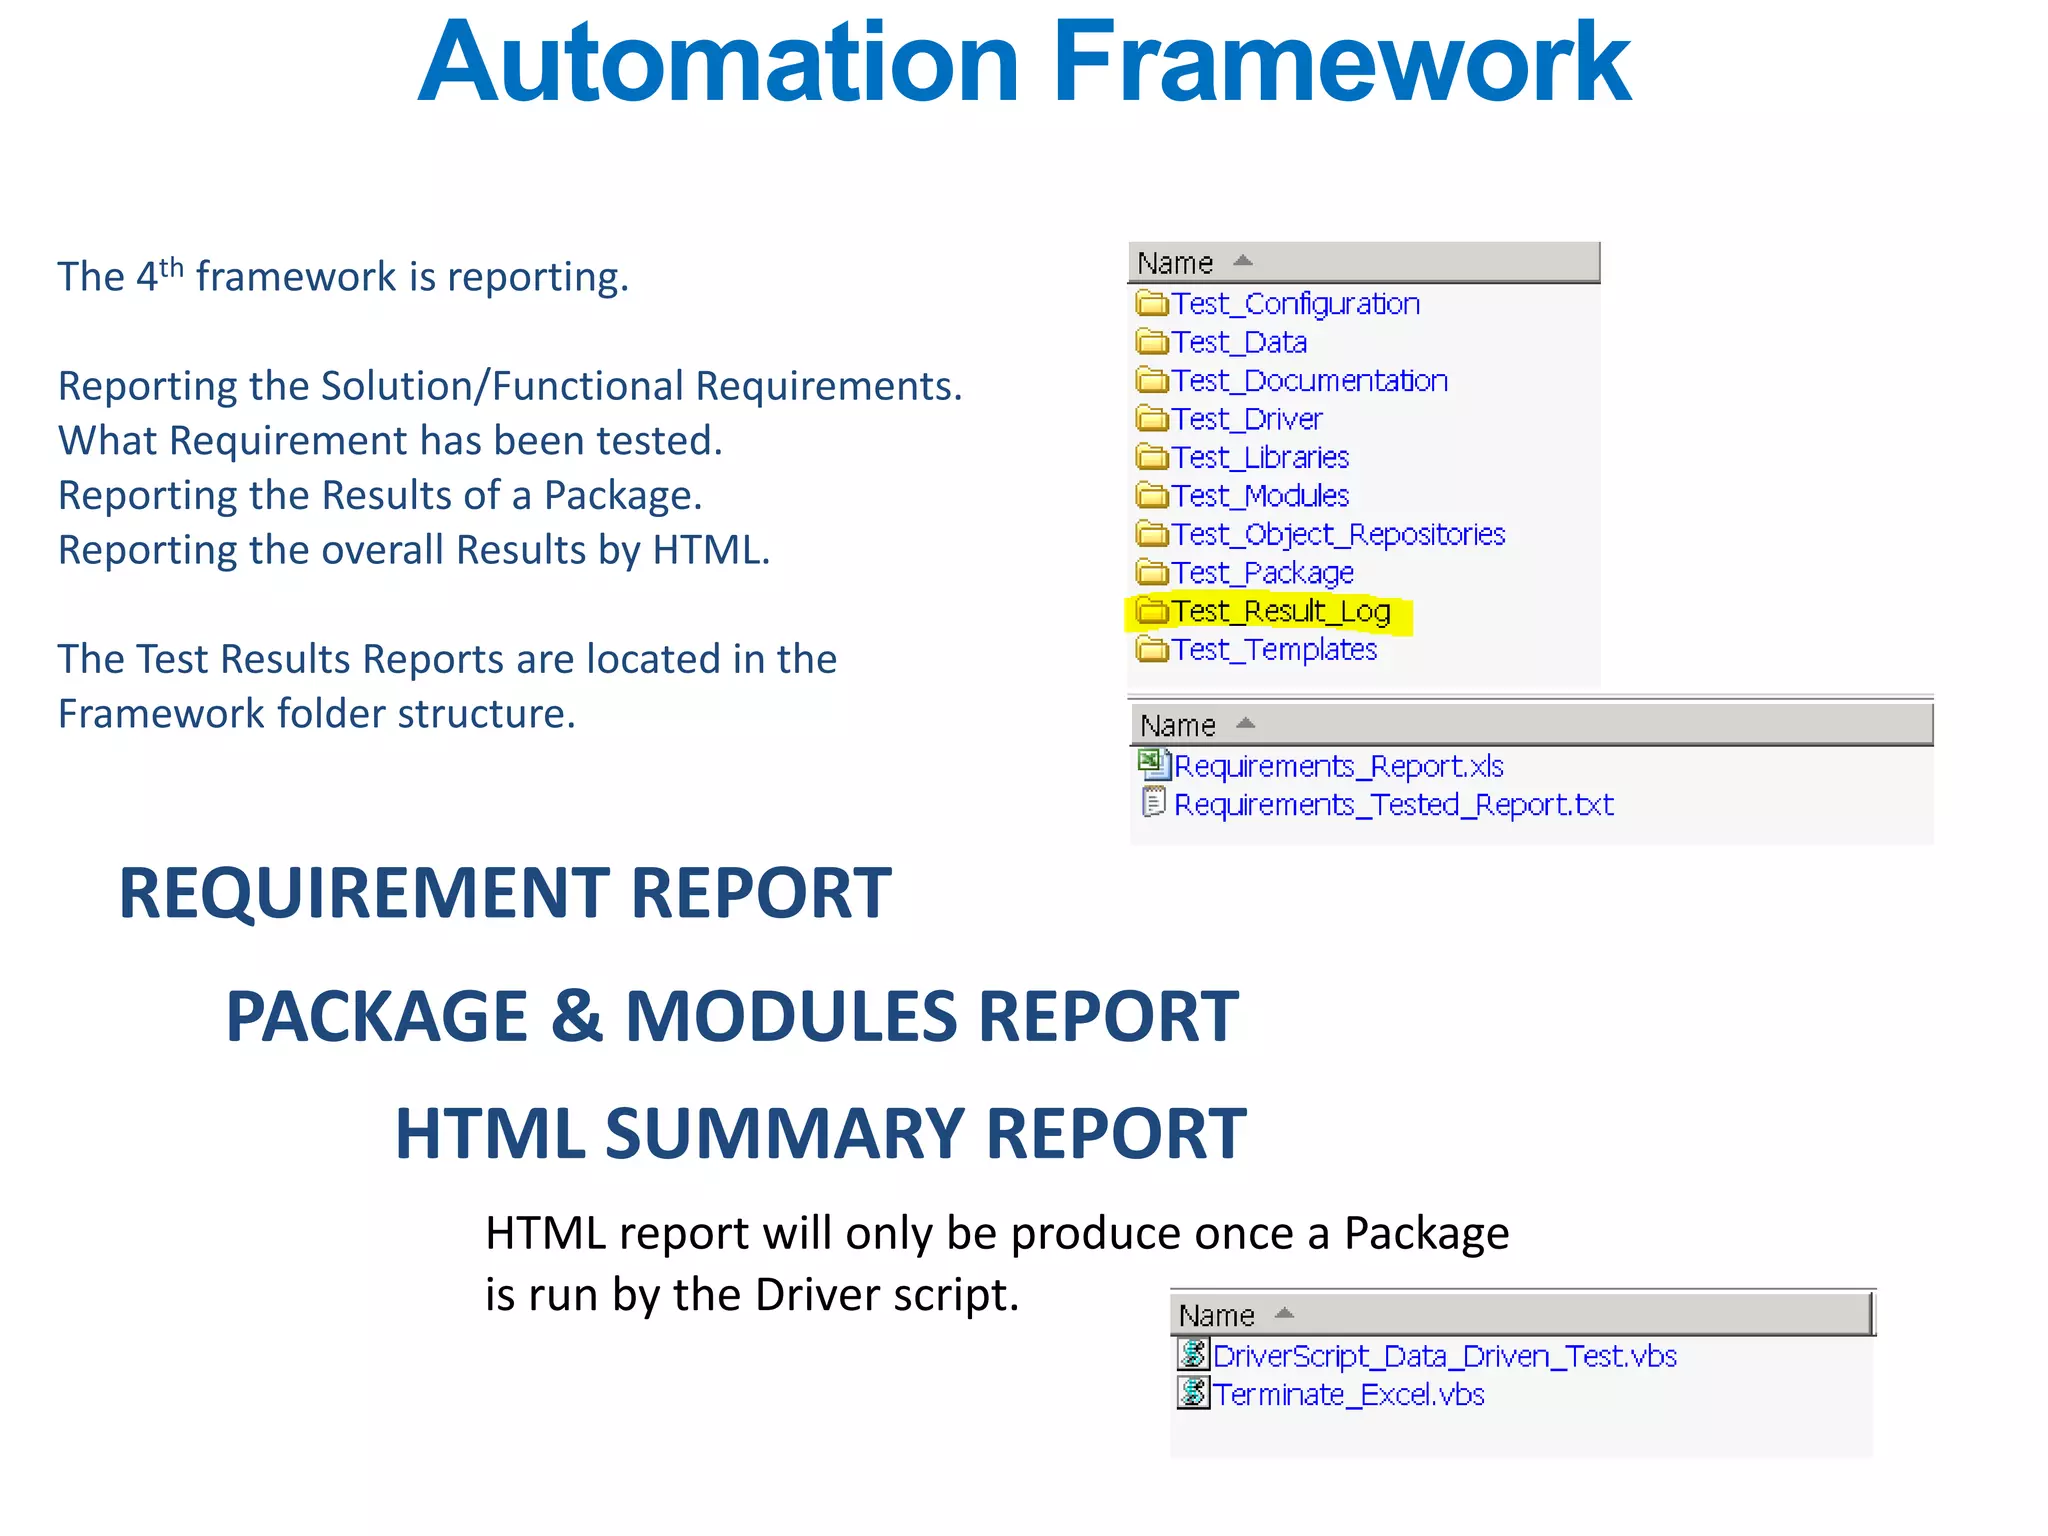Click 'The 4th framework is reporting.' line
The height and width of the screenshot is (1536, 2048).
click(343, 276)
